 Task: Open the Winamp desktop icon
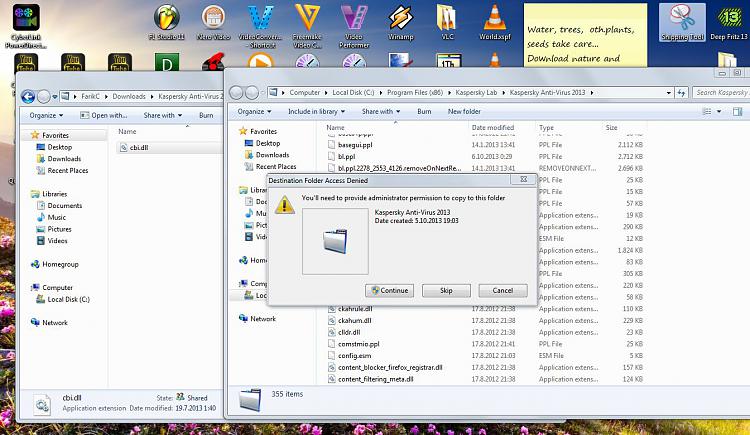(x=401, y=22)
